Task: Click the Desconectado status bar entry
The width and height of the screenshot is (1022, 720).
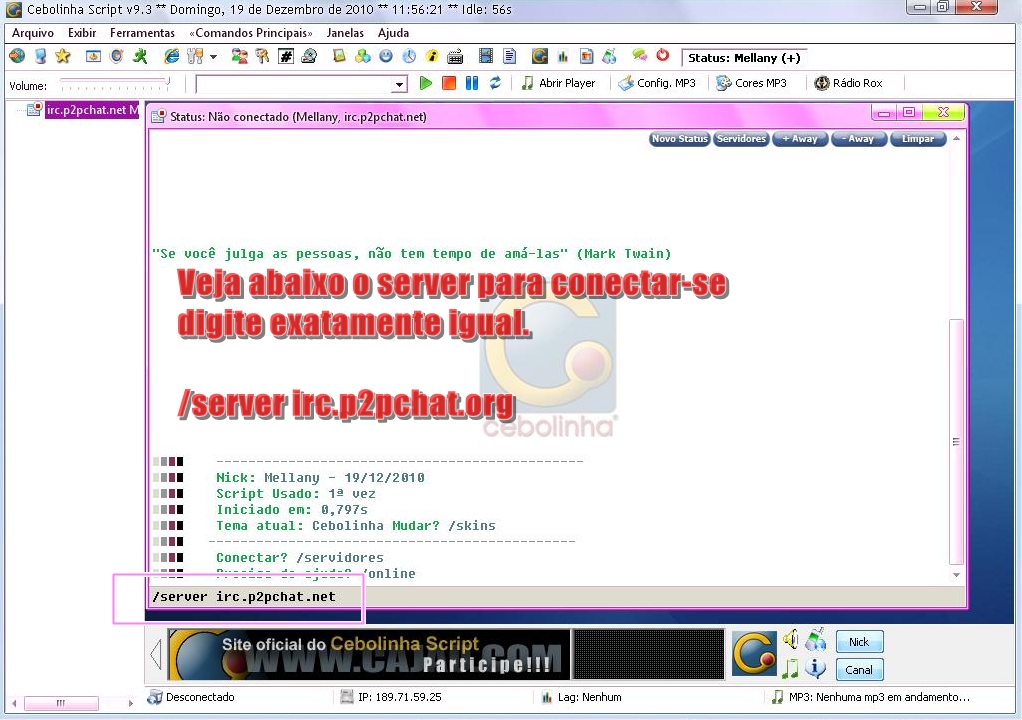Action: (192, 697)
